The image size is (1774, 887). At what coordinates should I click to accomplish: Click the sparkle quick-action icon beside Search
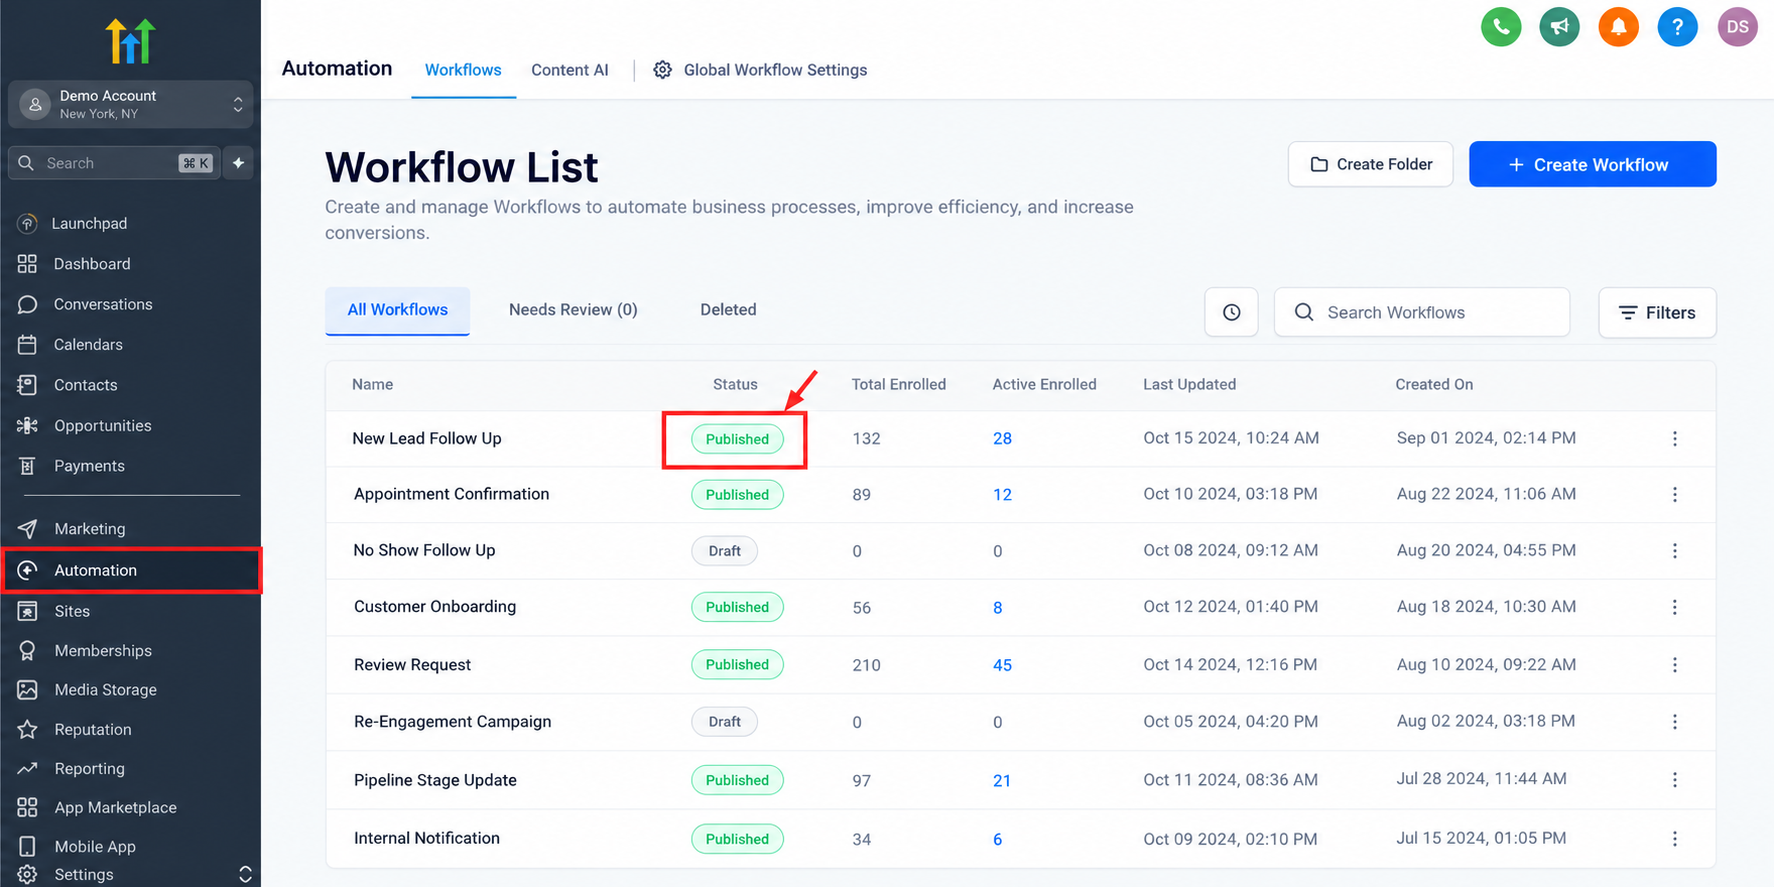pyautogui.click(x=238, y=163)
